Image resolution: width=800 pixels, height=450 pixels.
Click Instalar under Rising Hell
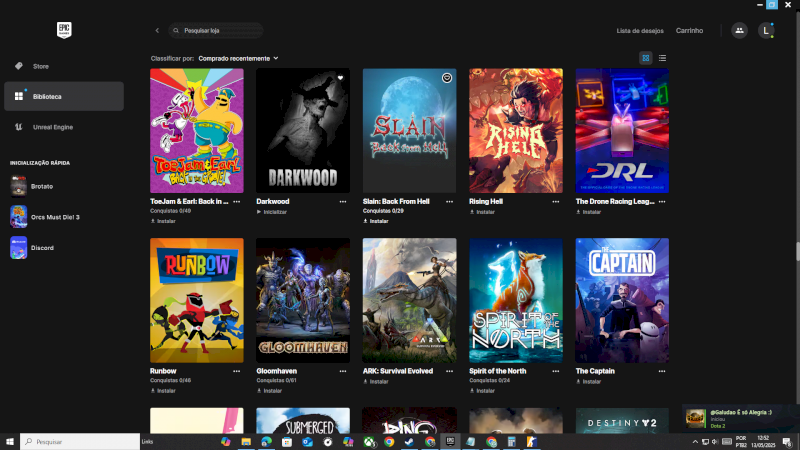click(485, 212)
